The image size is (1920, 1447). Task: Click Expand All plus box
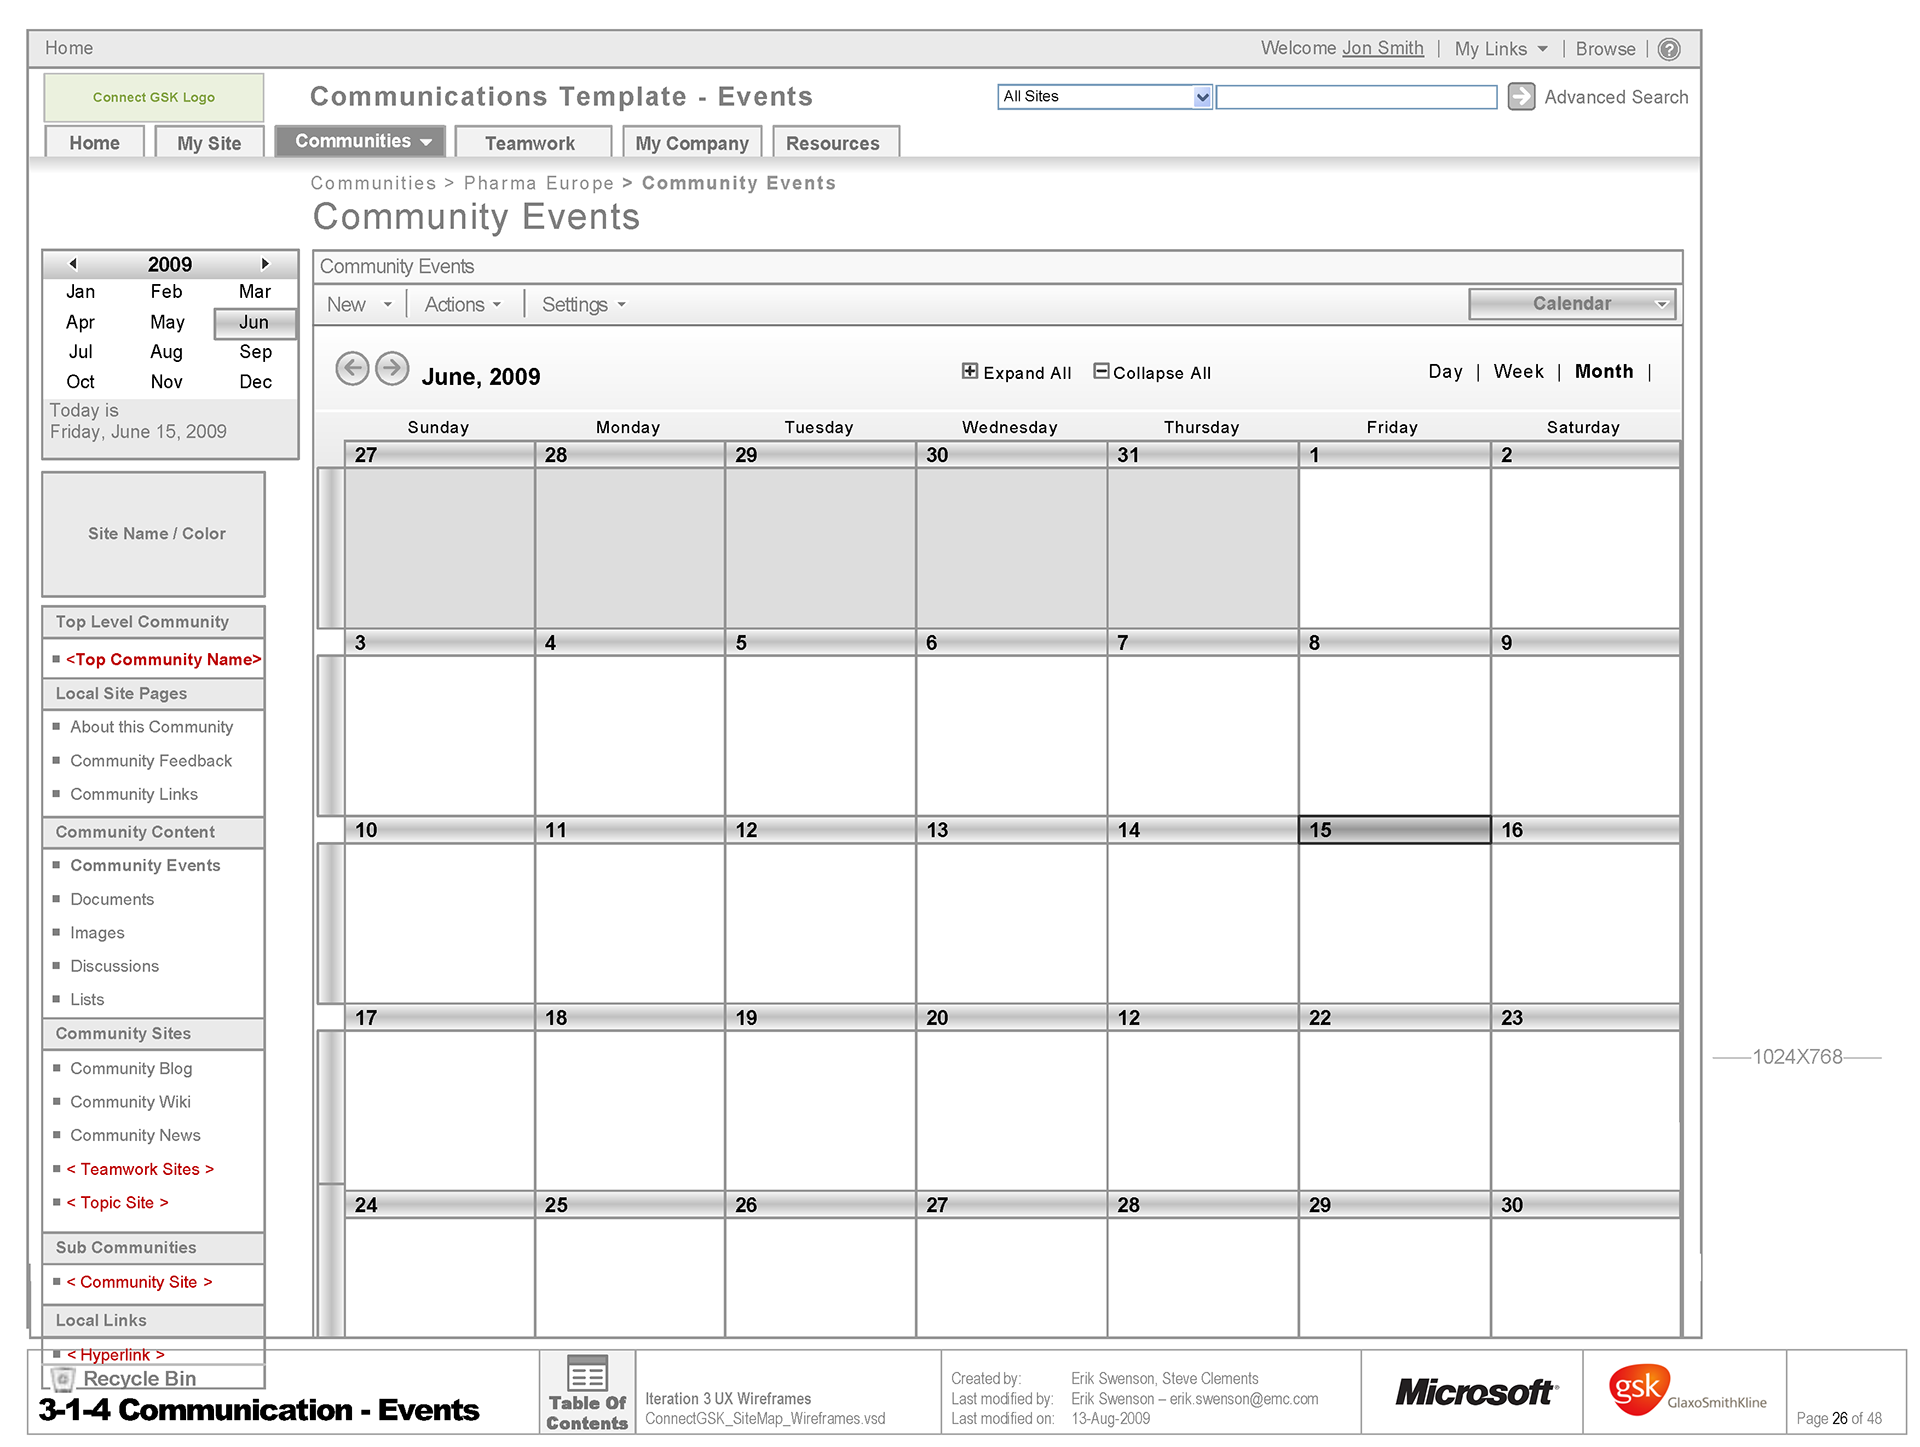(x=969, y=371)
